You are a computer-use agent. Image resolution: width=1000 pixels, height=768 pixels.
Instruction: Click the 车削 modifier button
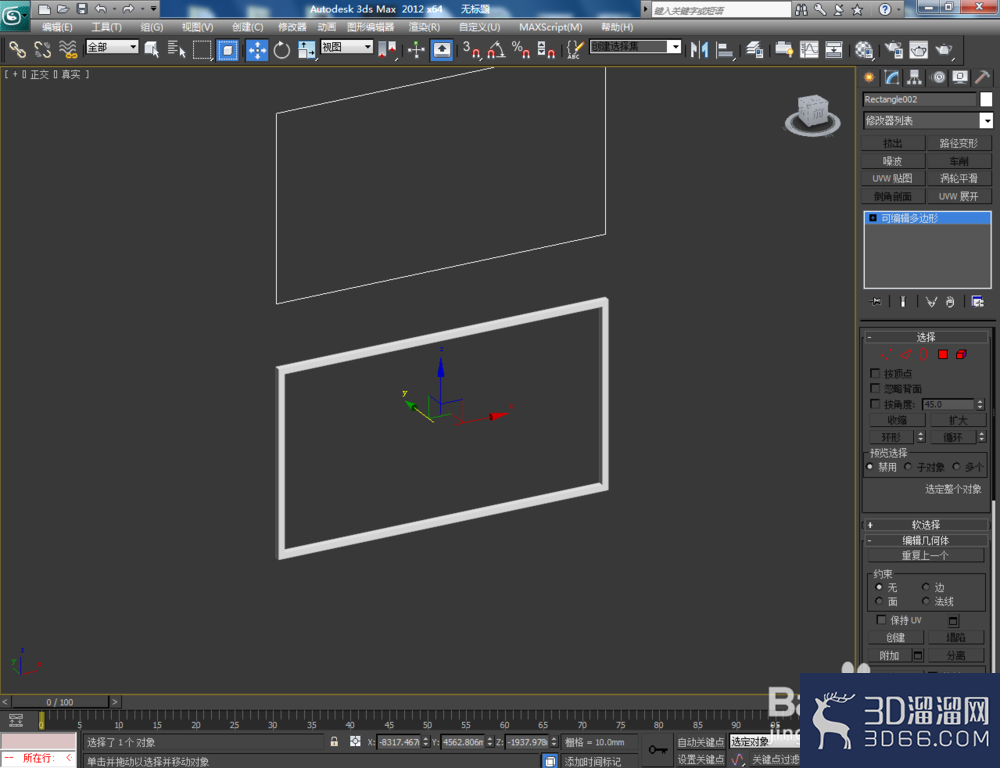[959, 161]
